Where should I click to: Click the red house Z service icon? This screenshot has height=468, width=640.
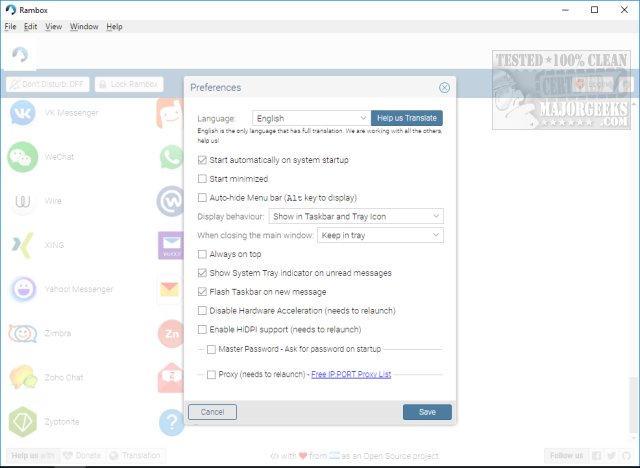[171, 377]
